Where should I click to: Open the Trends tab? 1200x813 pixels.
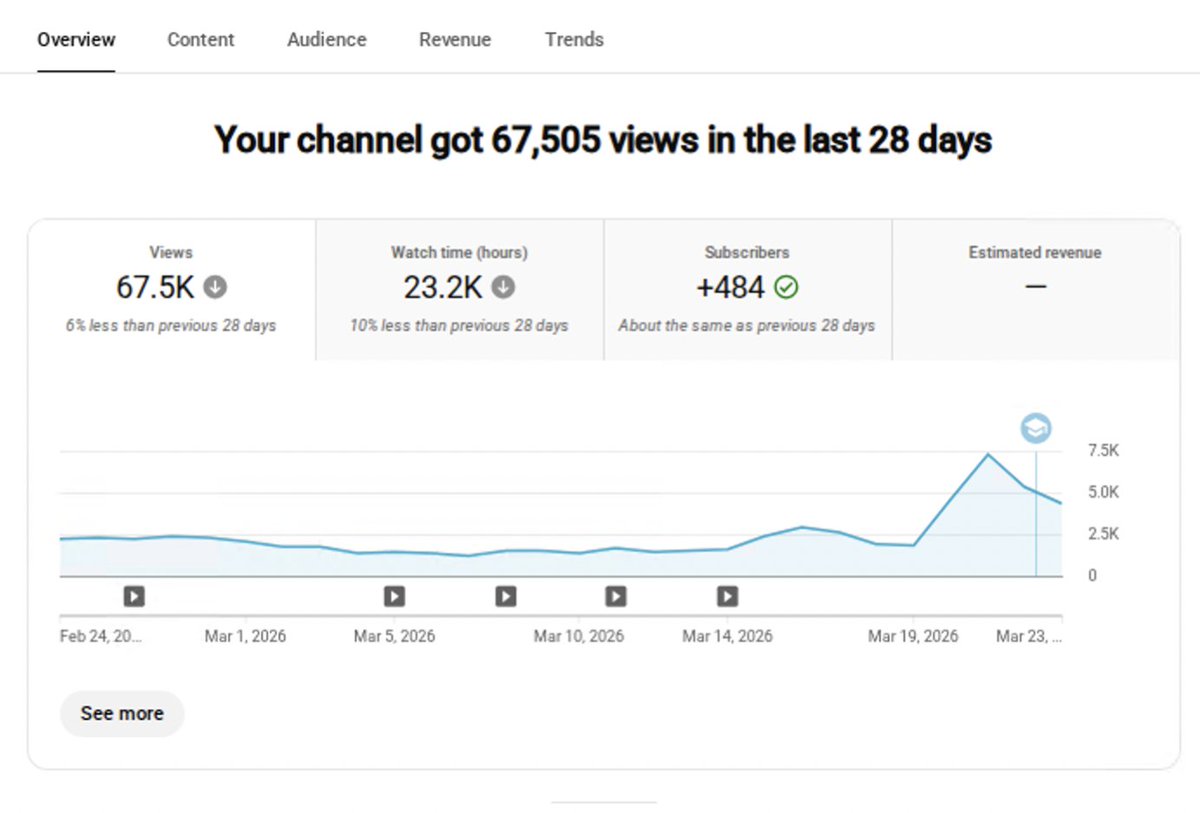574,40
